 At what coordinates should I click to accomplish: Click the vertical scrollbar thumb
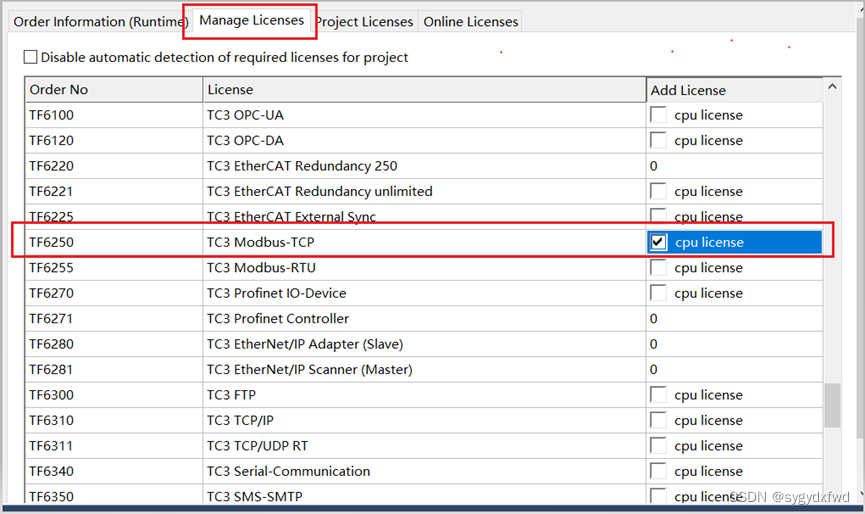832,405
